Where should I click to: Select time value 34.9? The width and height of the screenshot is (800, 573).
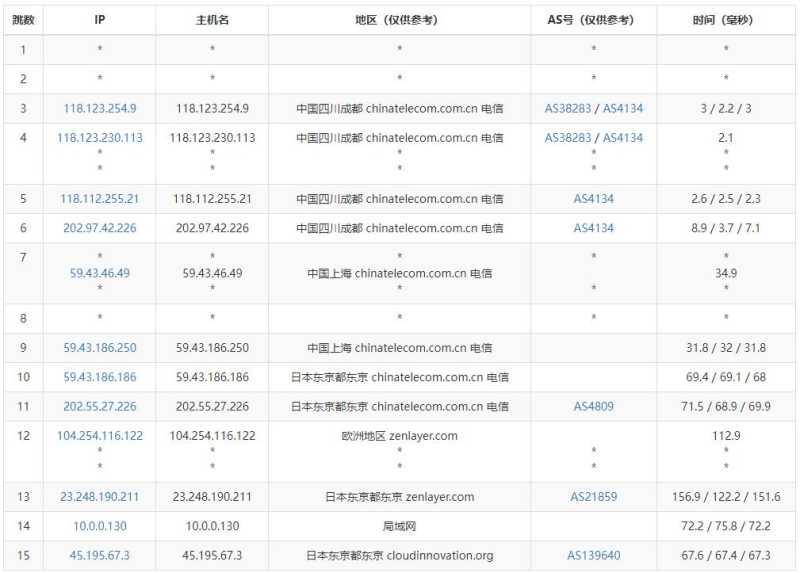pos(726,273)
